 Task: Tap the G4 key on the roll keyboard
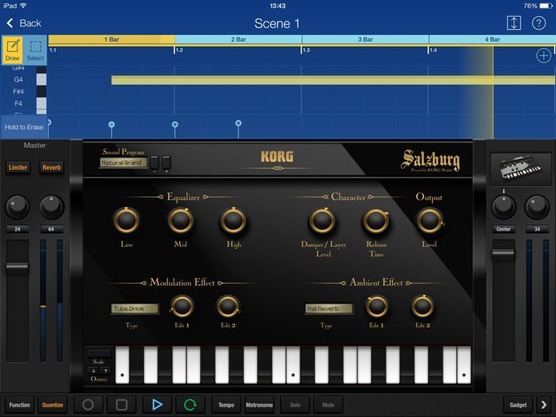coord(41,79)
